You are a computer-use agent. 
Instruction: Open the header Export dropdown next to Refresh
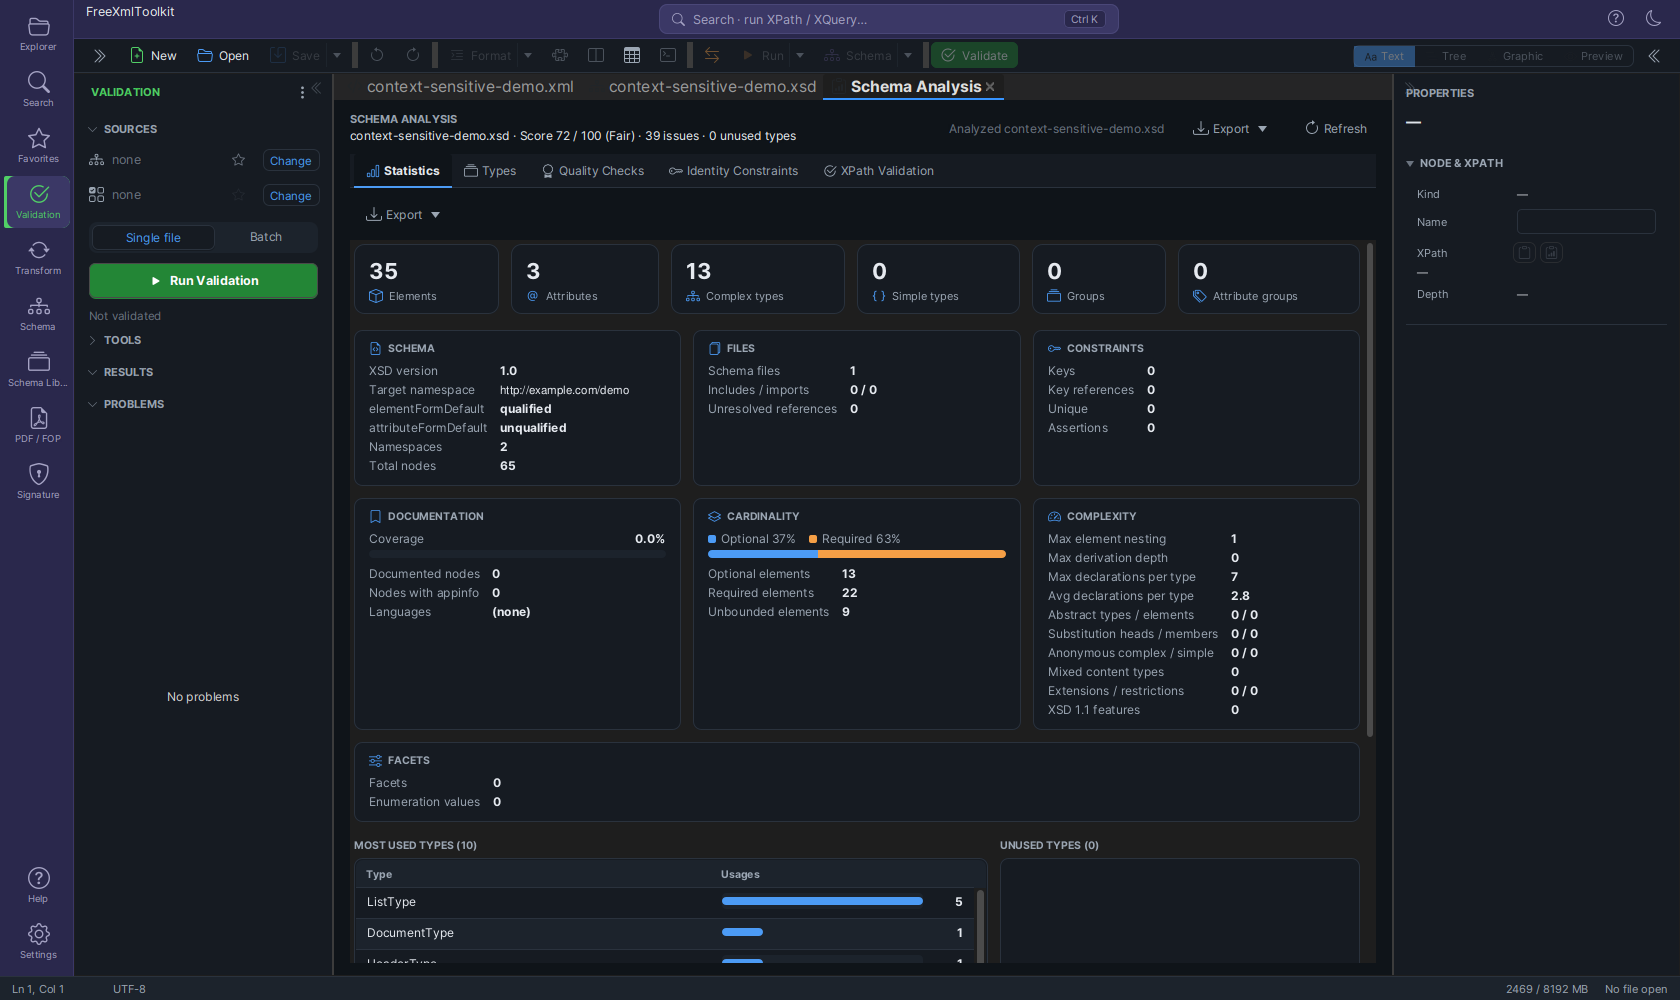pyautogui.click(x=1230, y=129)
